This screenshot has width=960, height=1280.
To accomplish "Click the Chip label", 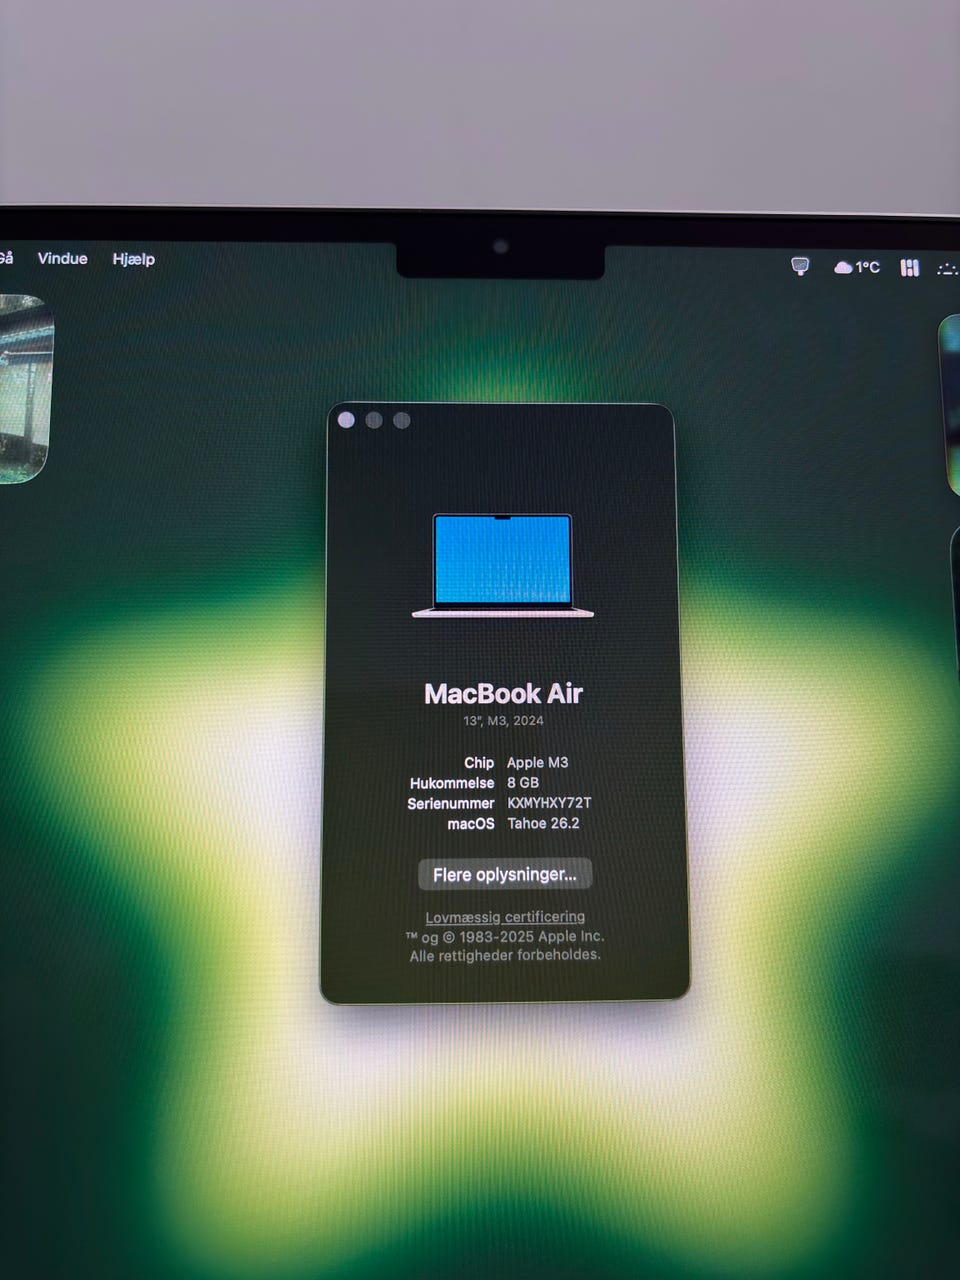I will [479, 762].
